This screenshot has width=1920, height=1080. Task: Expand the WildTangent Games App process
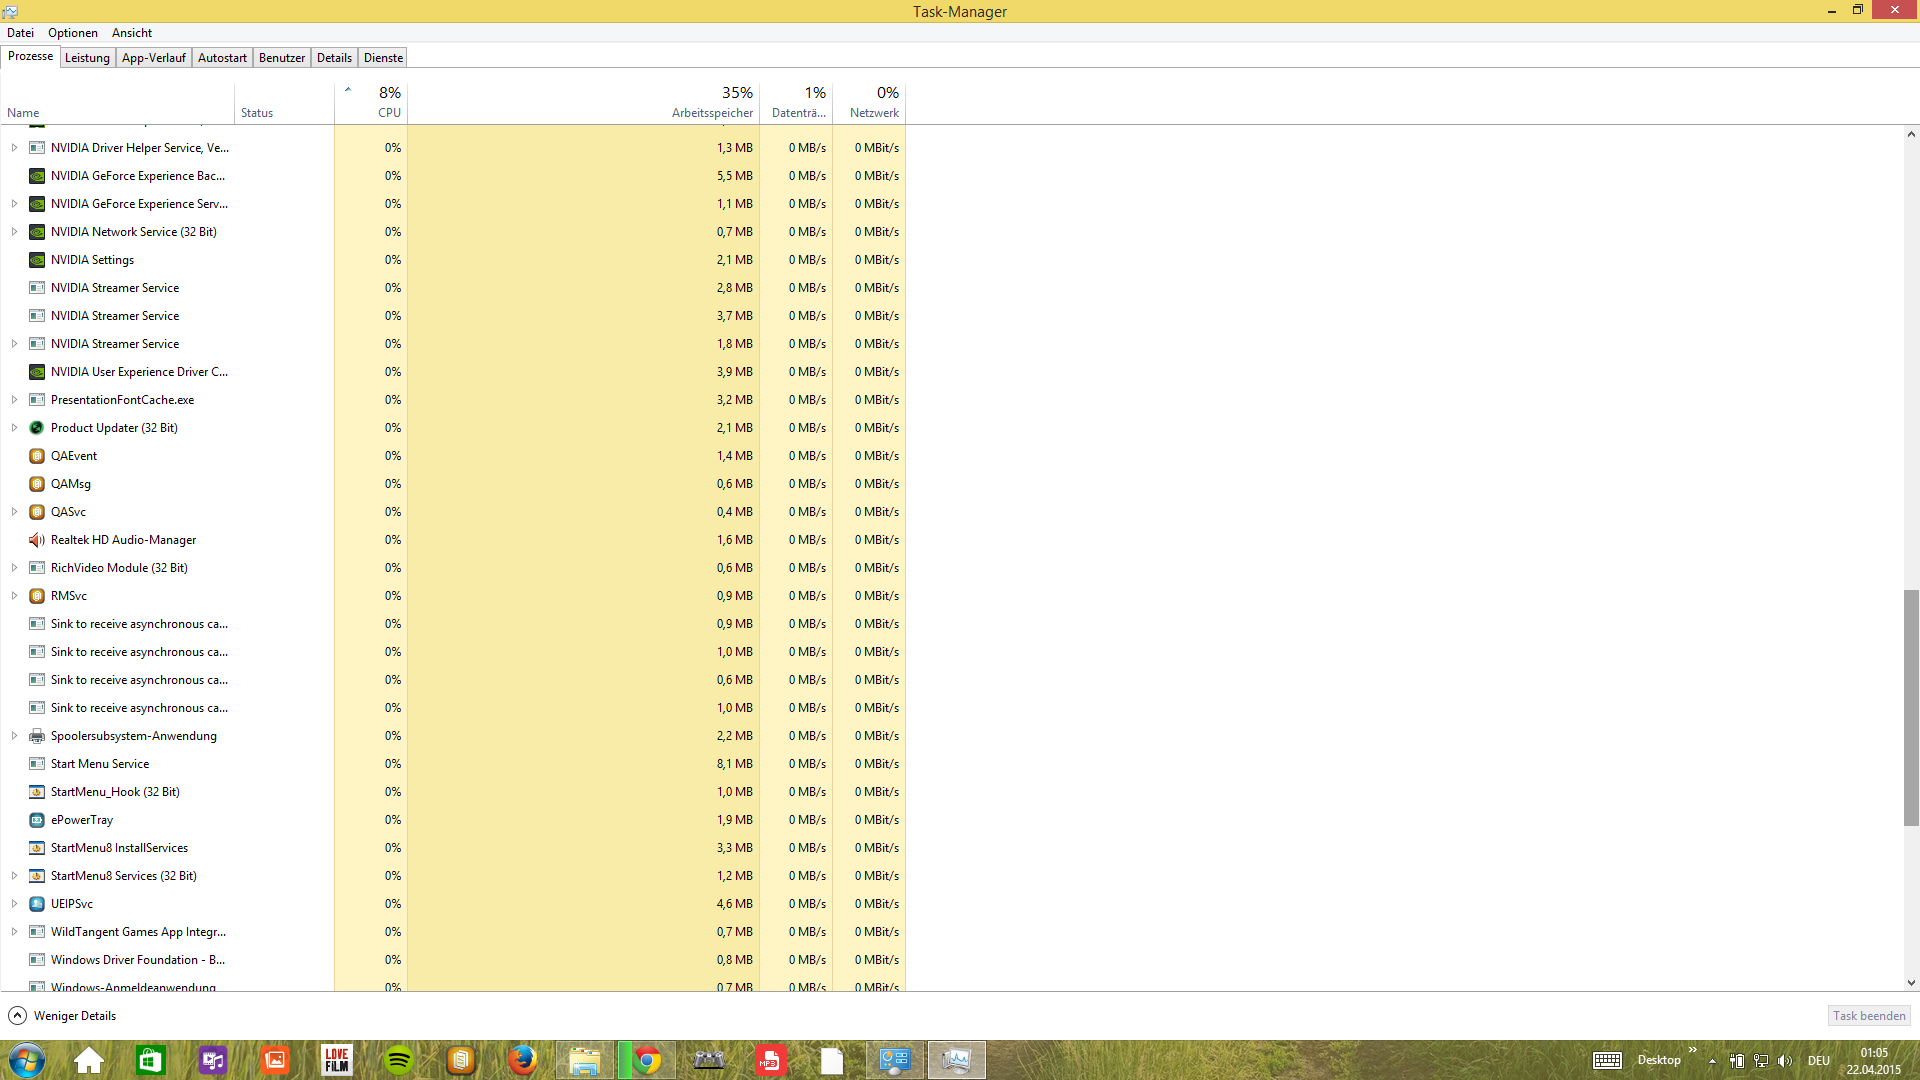coord(14,932)
